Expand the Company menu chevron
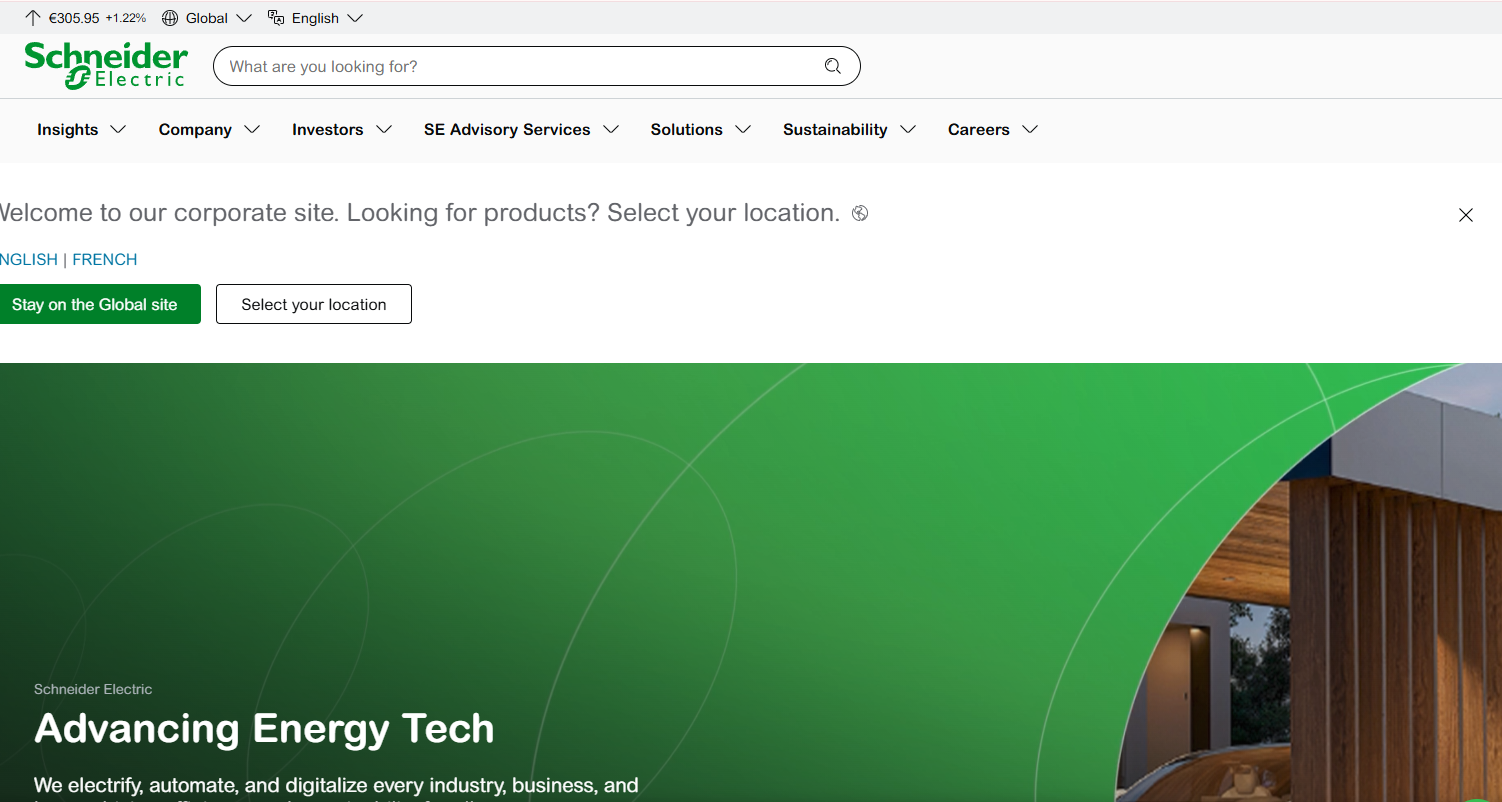 point(252,130)
